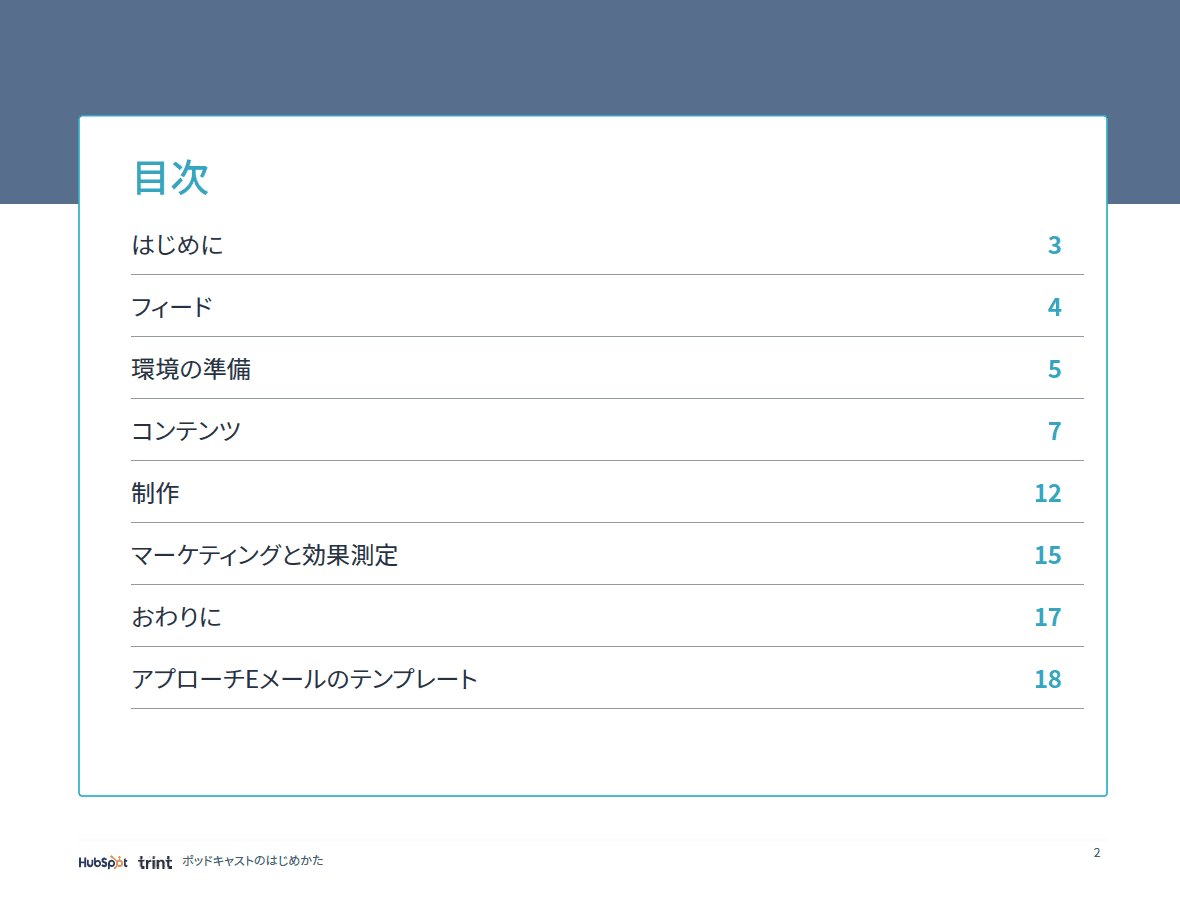The width and height of the screenshot is (1180, 912).
Task: Open マーケティングと効果測定 section
Action: coord(265,555)
